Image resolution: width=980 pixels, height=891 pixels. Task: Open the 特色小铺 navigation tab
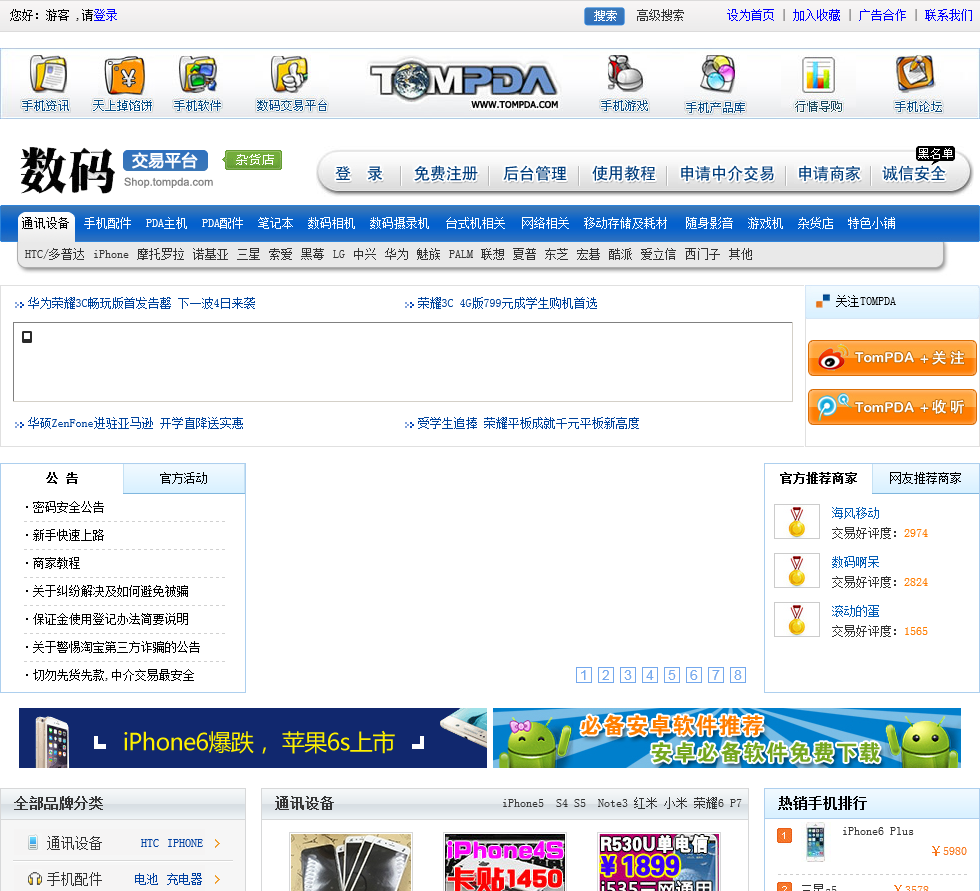(871, 224)
